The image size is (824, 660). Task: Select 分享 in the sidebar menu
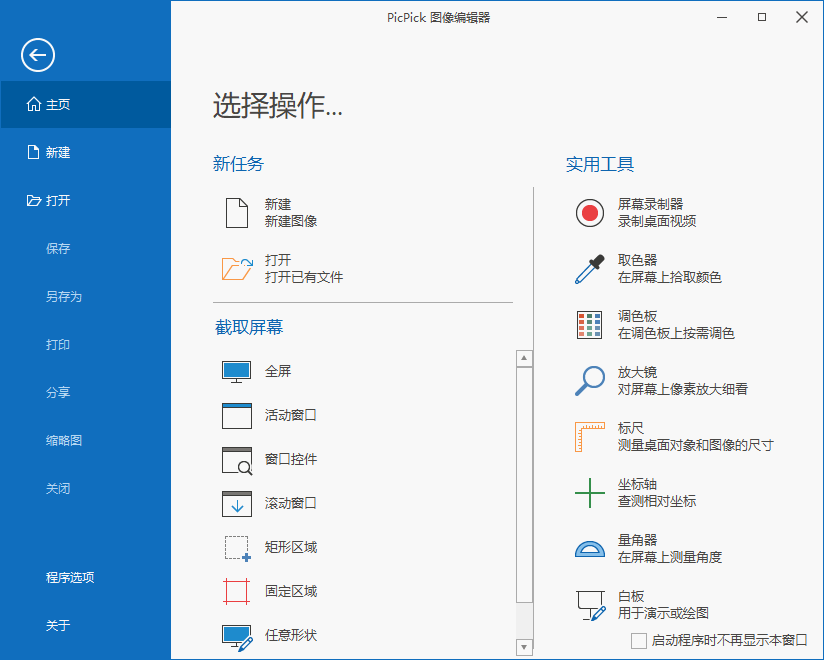tap(58, 393)
